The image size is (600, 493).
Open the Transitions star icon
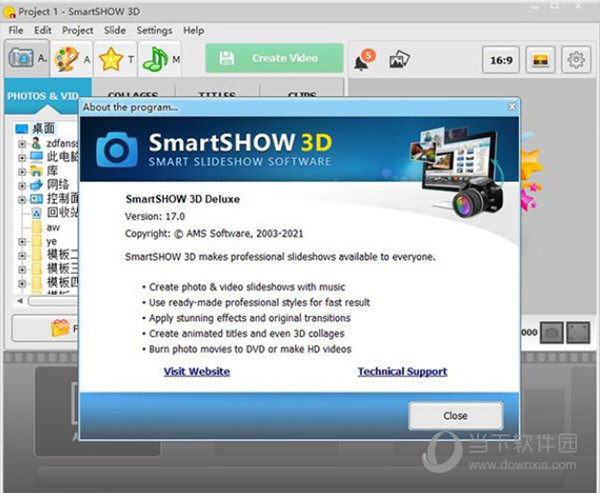pyautogui.click(x=111, y=59)
